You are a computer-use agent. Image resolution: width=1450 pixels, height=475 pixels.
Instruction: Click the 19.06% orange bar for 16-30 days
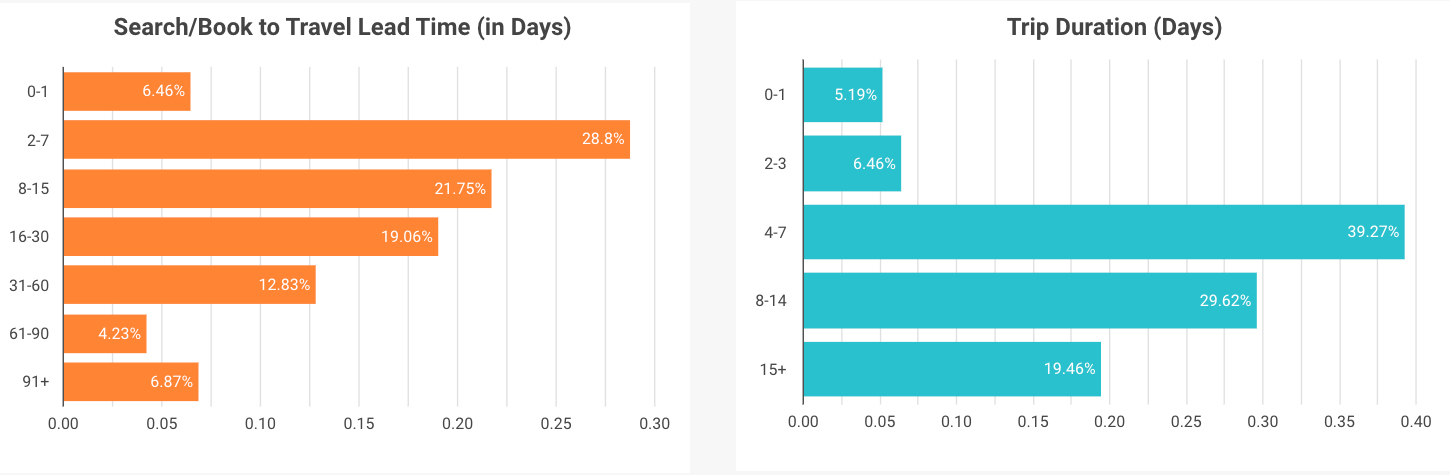250,237
